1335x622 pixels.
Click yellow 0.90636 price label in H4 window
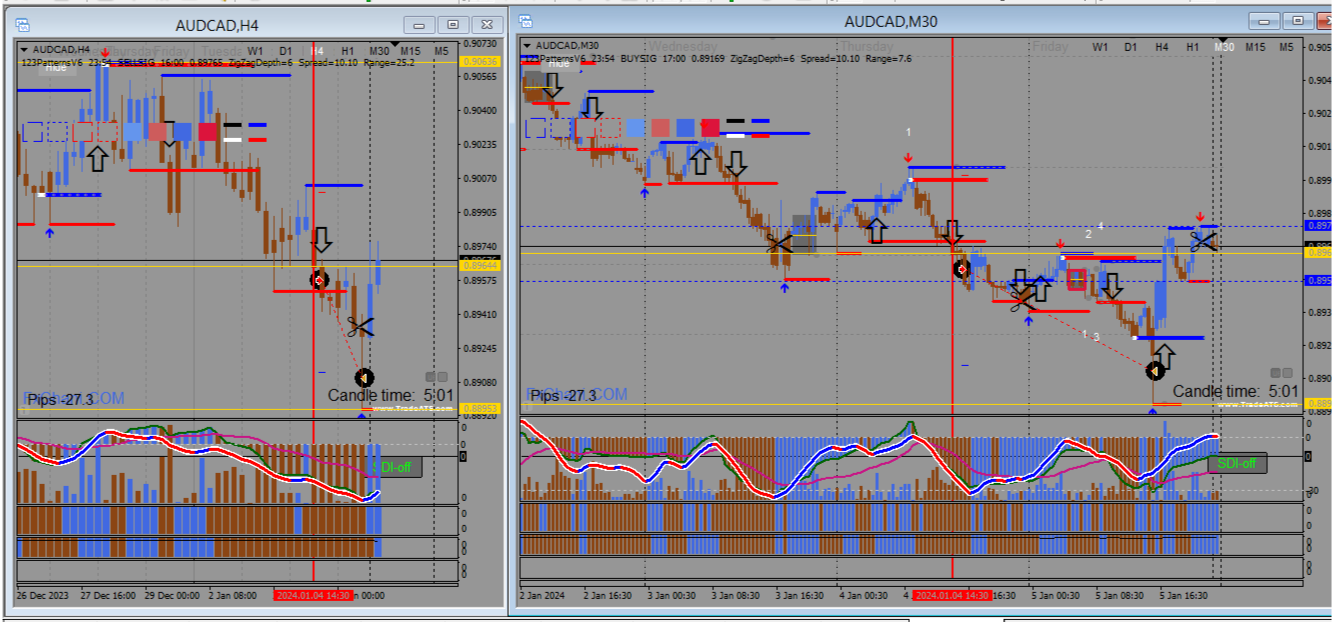click(x=478, y=62)
